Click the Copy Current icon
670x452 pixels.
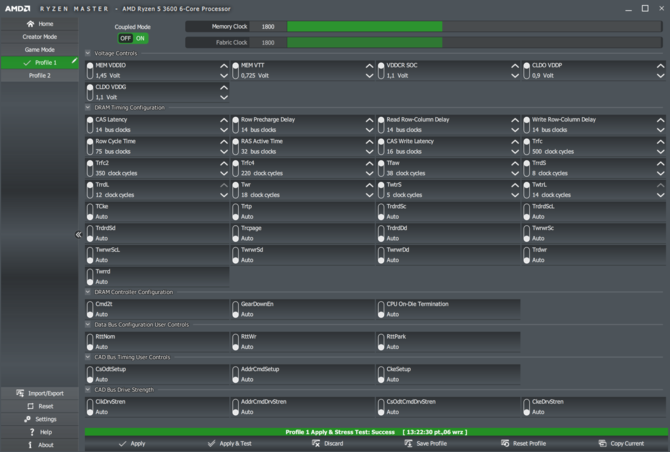click(x=602, y=443)
